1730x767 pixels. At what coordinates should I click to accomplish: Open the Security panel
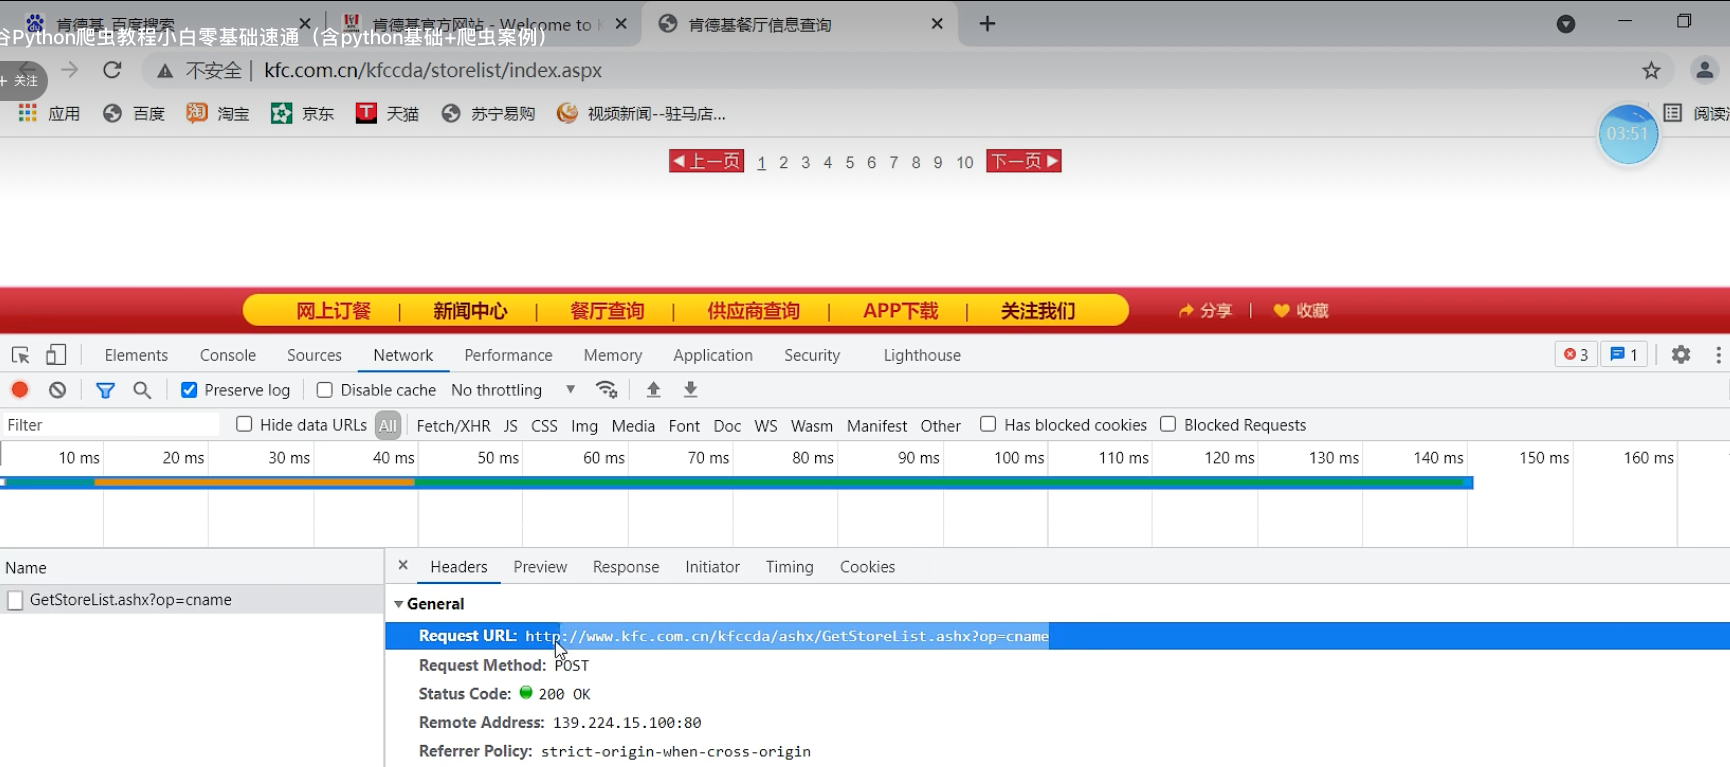pyautogui.click(x=812, y=355)
